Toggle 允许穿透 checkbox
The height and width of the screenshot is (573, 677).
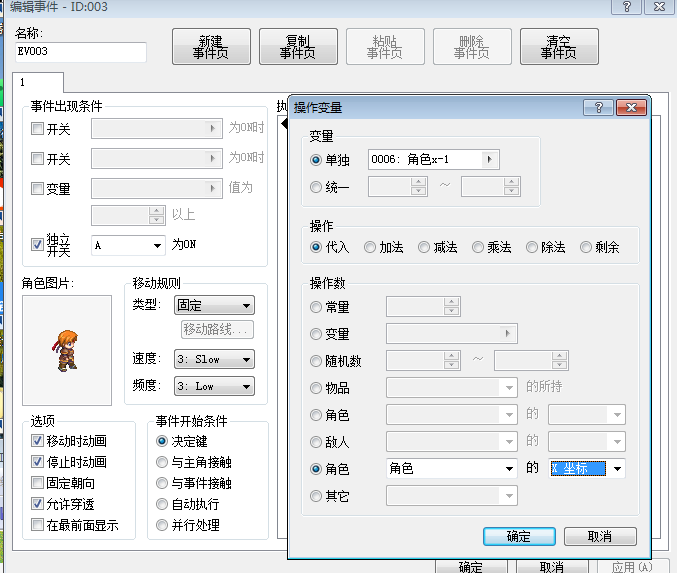pos(38,503)
